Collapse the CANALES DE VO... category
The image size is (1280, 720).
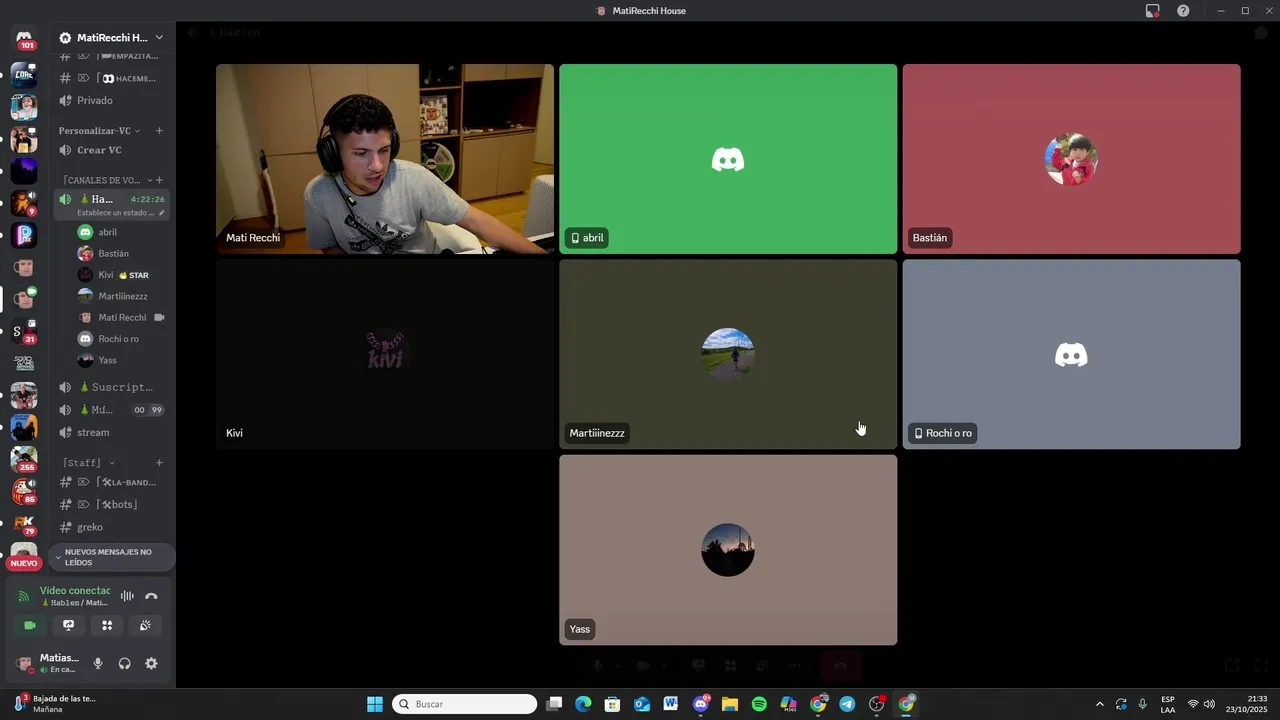tap(106, 180)
